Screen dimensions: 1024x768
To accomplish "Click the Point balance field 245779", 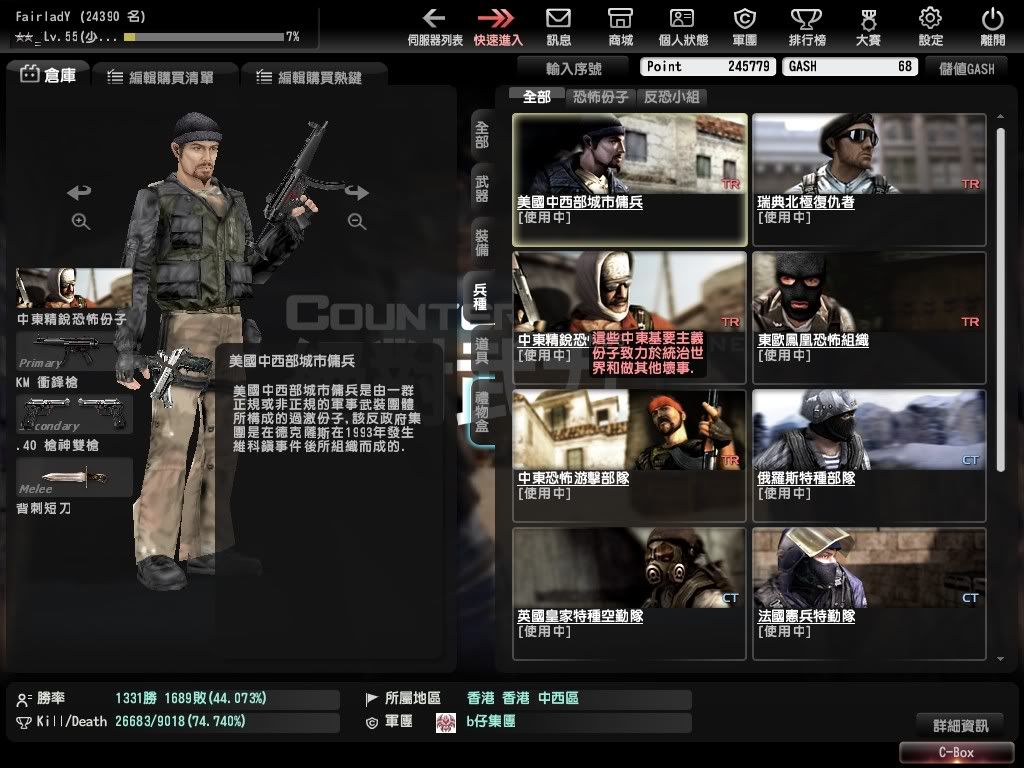I will [708, 66].
